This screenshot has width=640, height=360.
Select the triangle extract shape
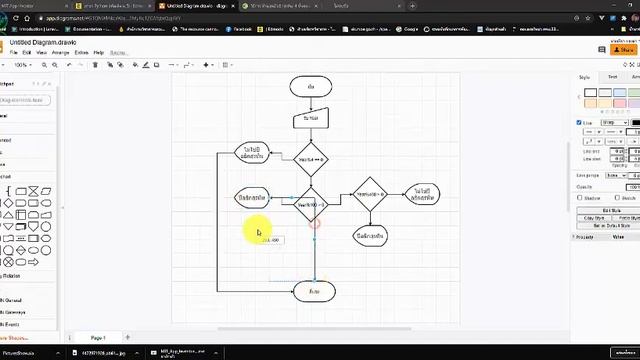[x=9, y=215]
